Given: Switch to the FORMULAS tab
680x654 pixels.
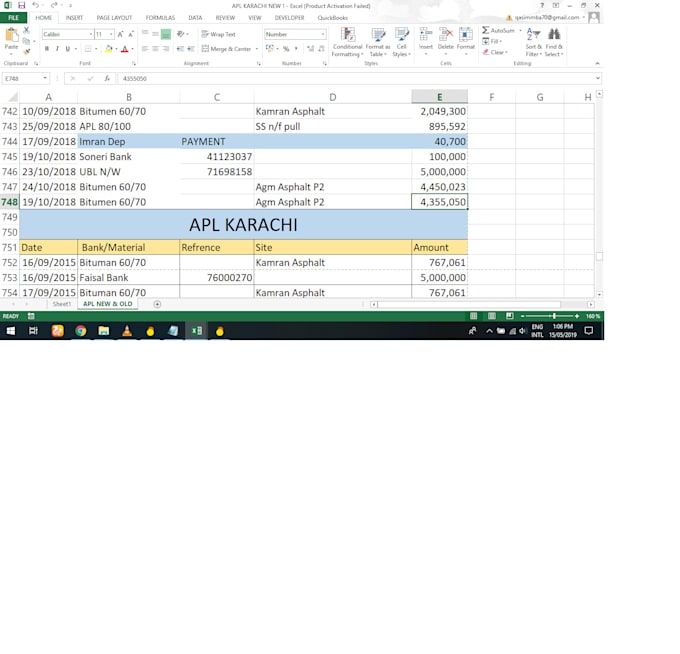Looking at the screenshot, I should point(160,18).
